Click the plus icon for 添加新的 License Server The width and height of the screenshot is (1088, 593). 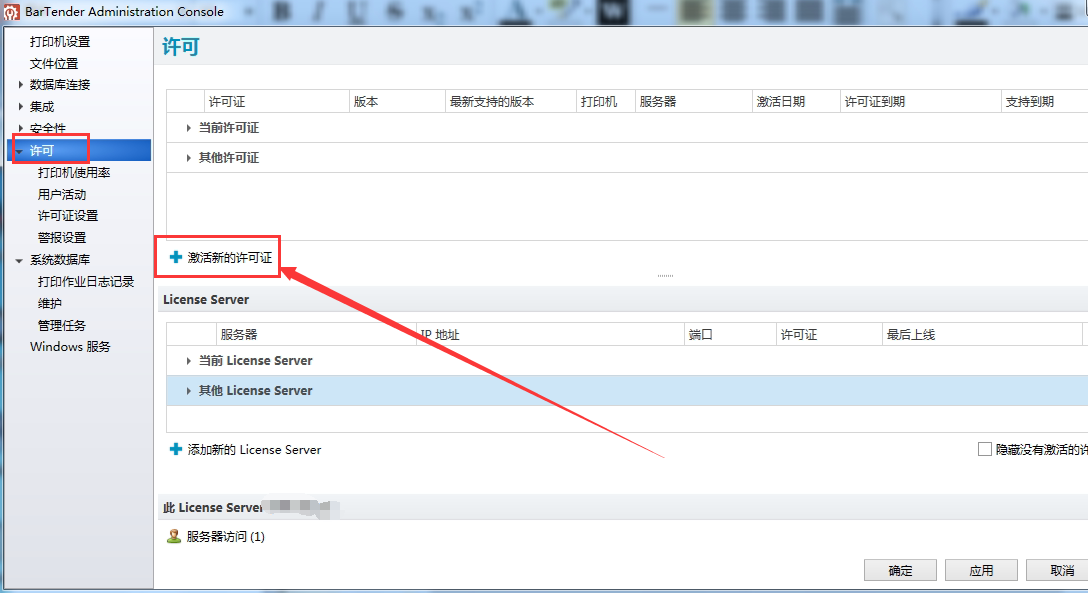coord(176,450)
